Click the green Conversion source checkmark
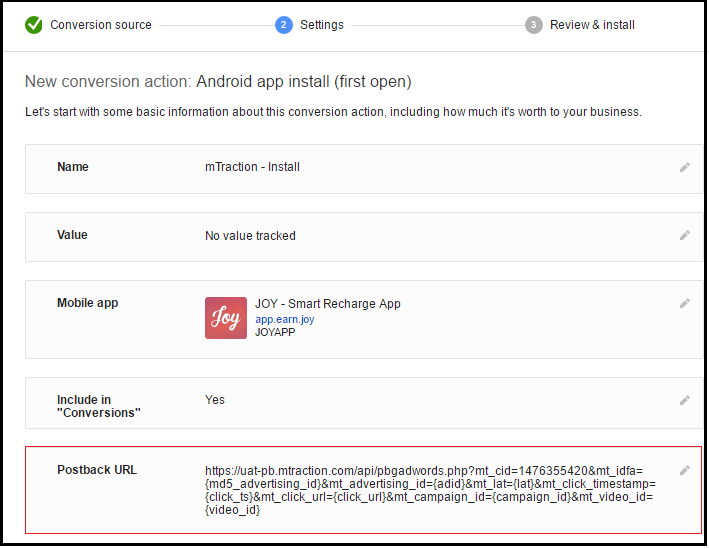This screenshot has width=709, height=549. coord(33,25)
